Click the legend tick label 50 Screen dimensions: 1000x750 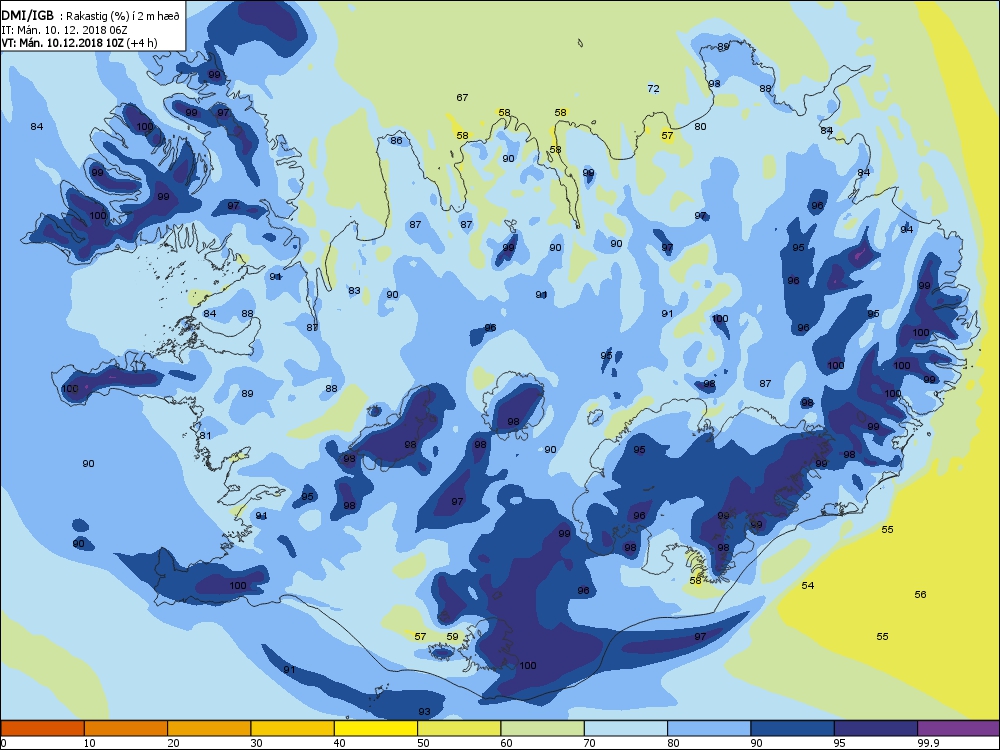point(423,743)
